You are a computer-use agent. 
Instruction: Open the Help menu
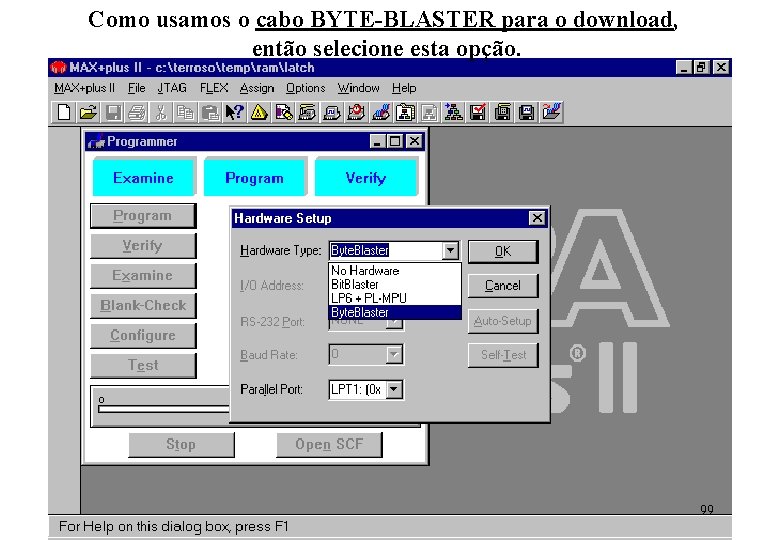[x=404, y=88]
